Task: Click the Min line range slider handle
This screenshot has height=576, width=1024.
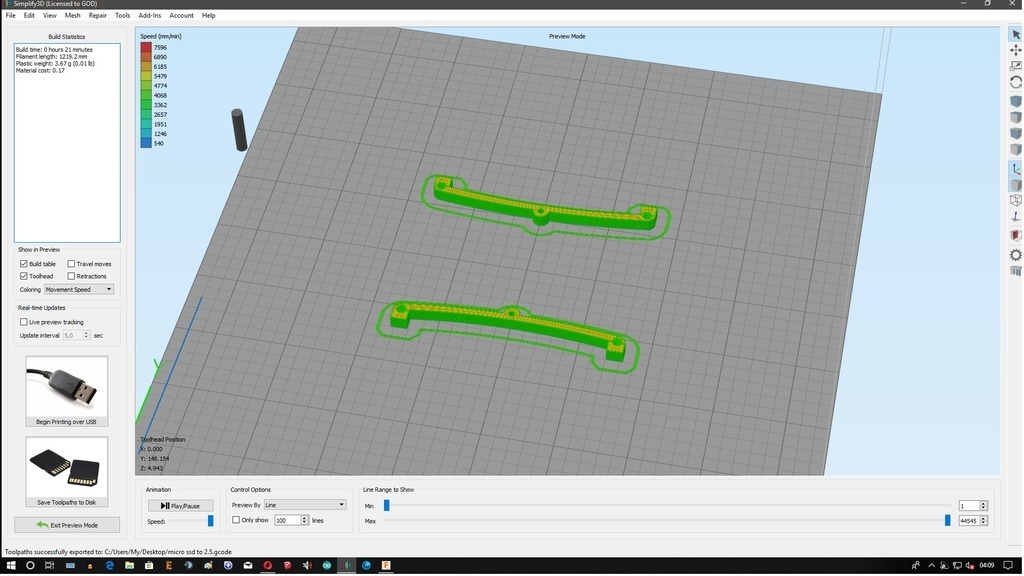Action: click(x=387, y=505)
